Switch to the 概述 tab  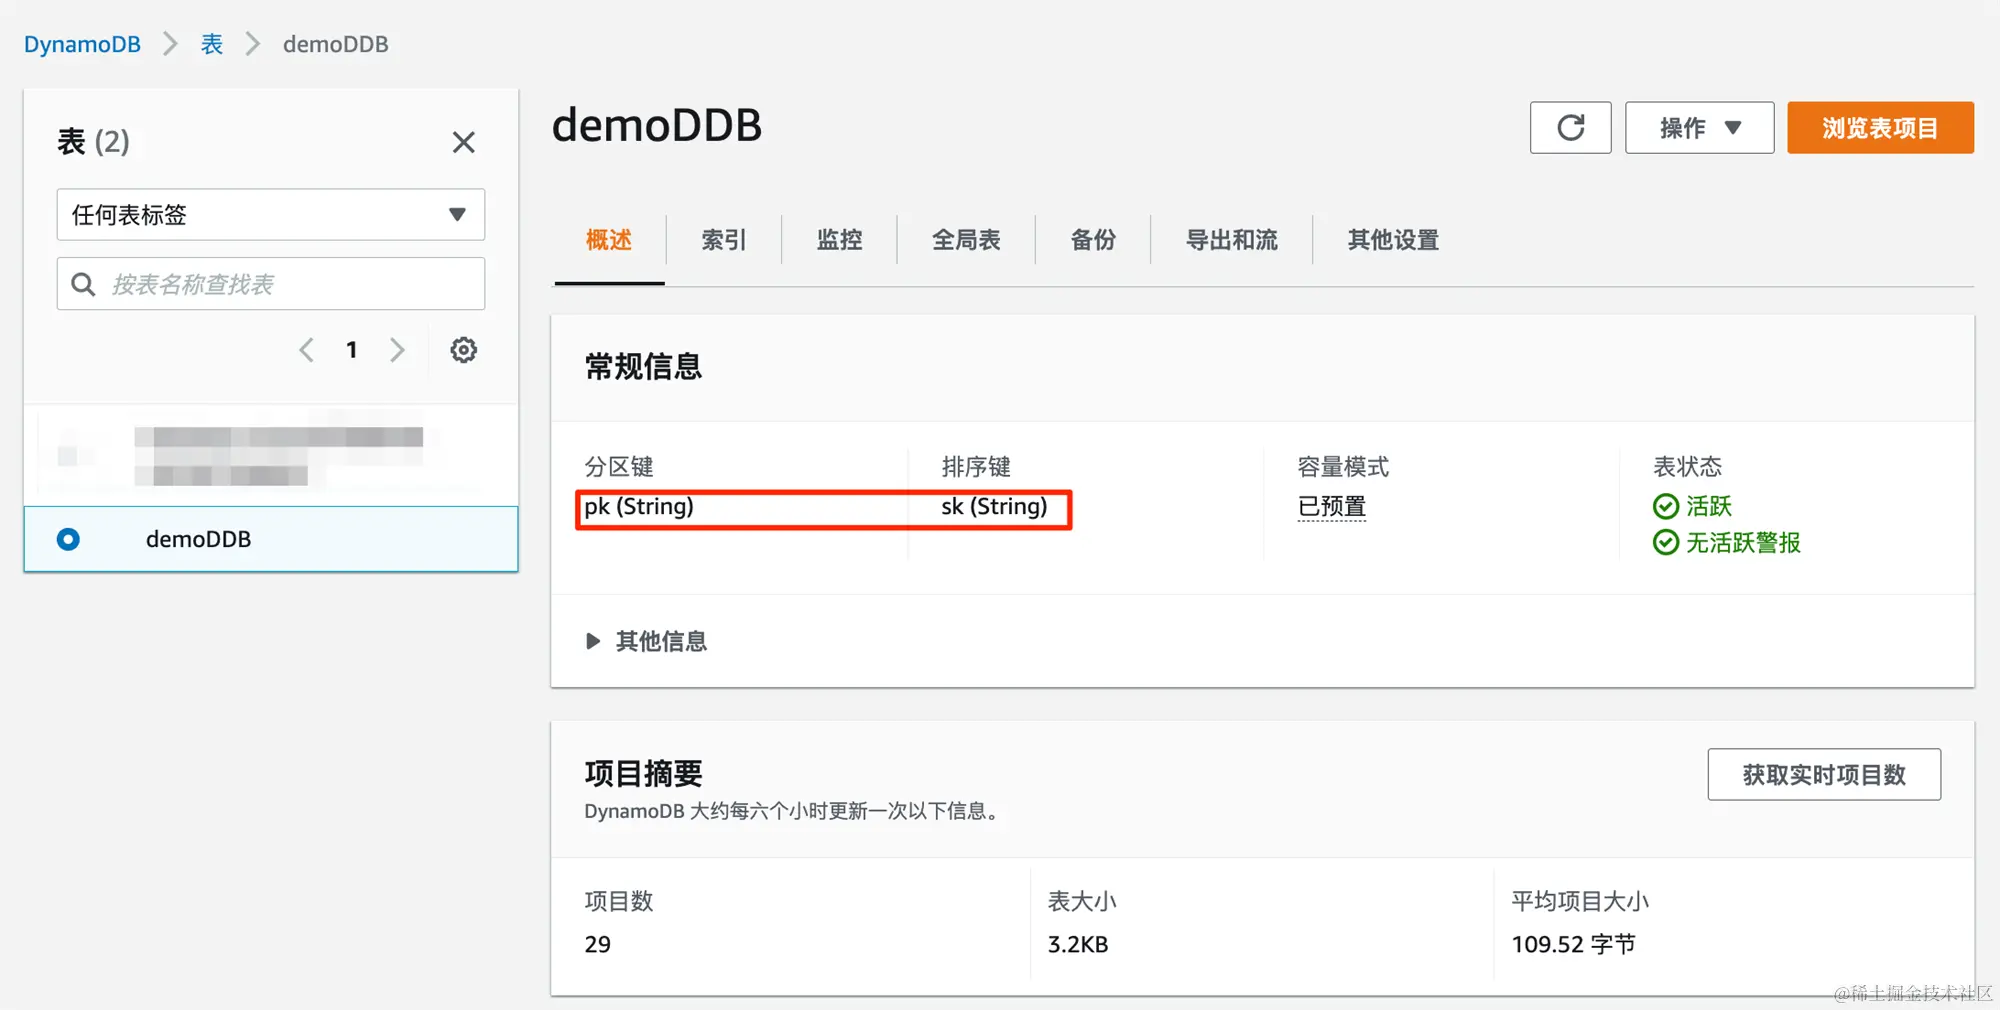609,240
